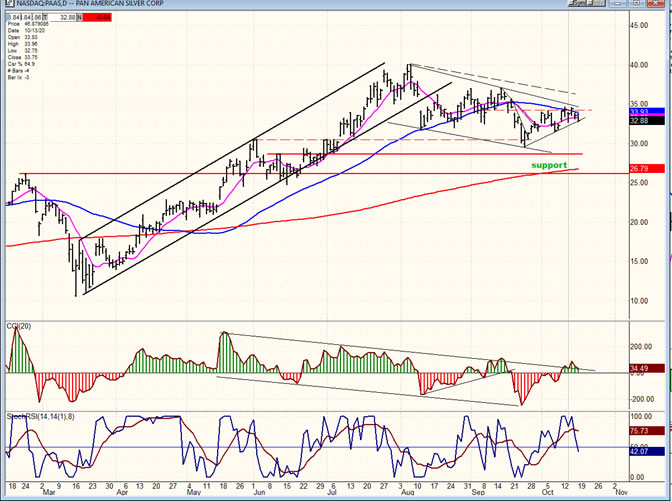The image size is (672, 501).
Task: Minimize the PAAS chart window
Action: coord(618,3)
